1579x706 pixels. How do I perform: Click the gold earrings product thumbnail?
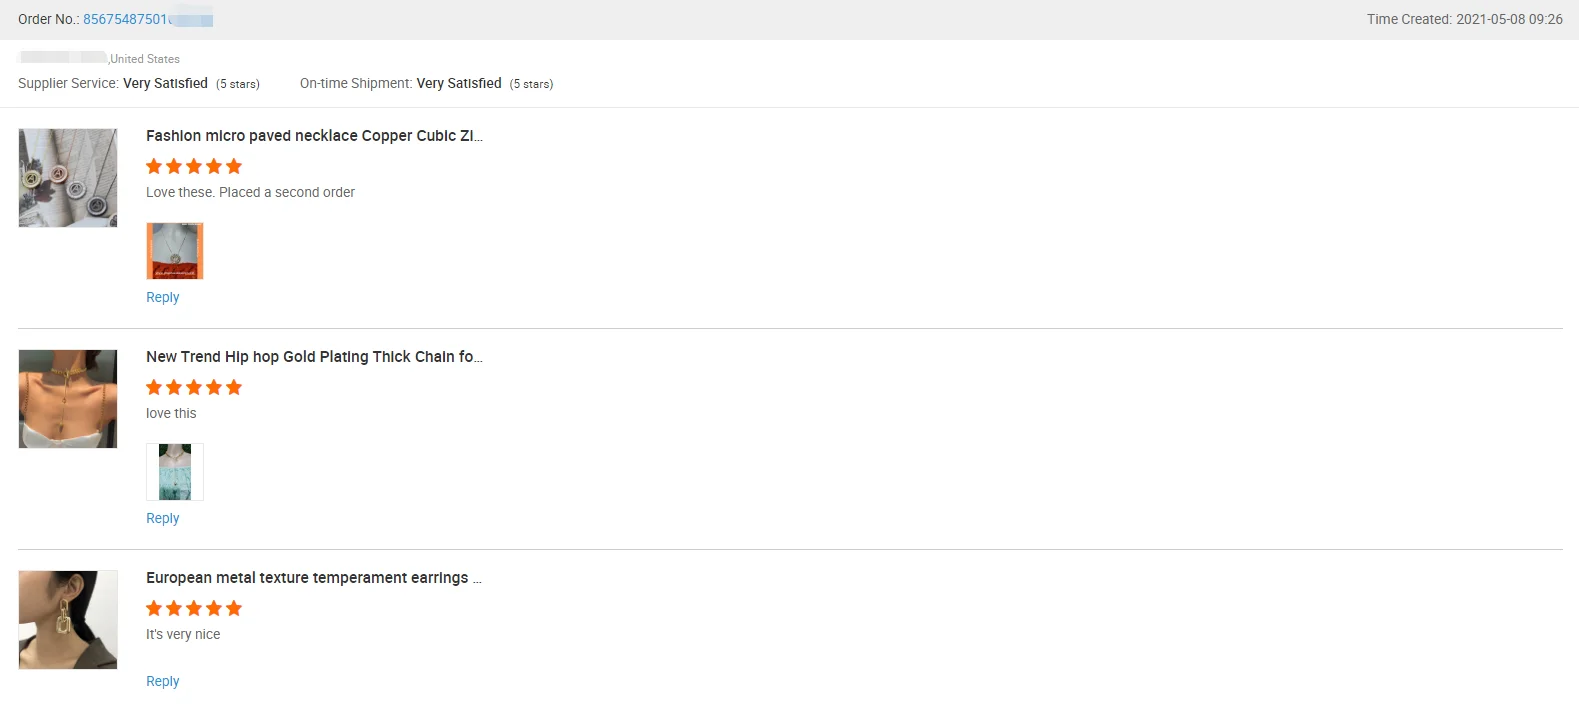tap(68, 620)
